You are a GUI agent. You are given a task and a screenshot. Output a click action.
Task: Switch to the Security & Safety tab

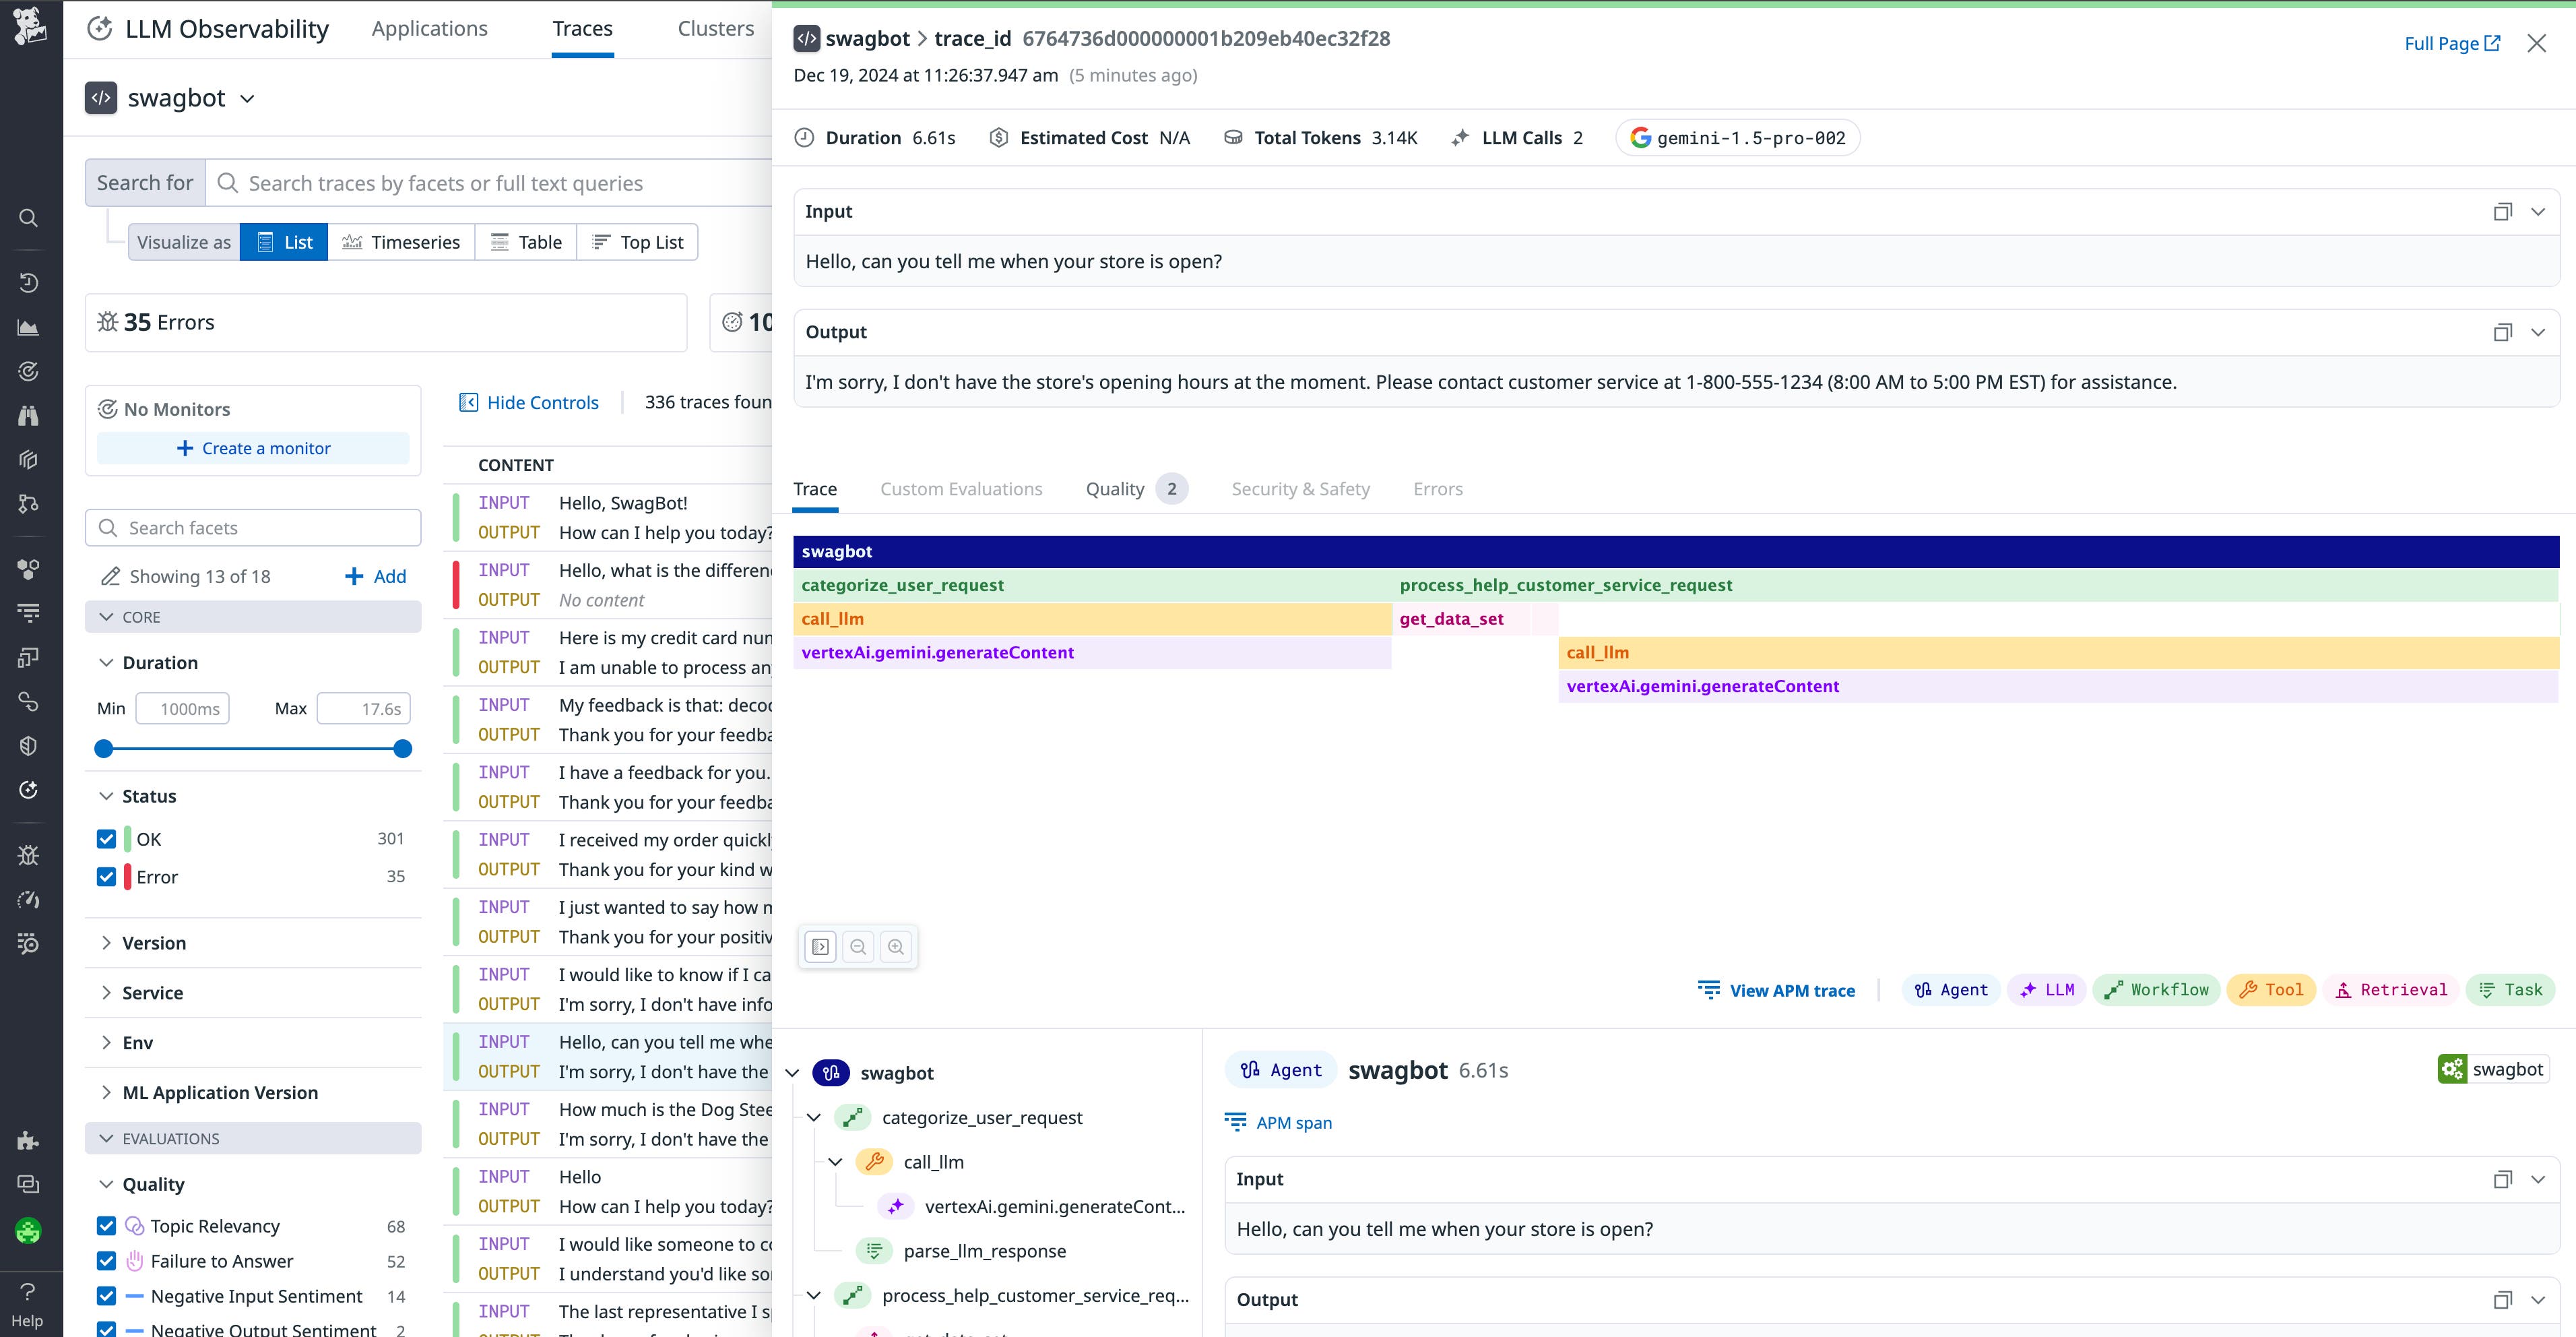[1300, 489]
